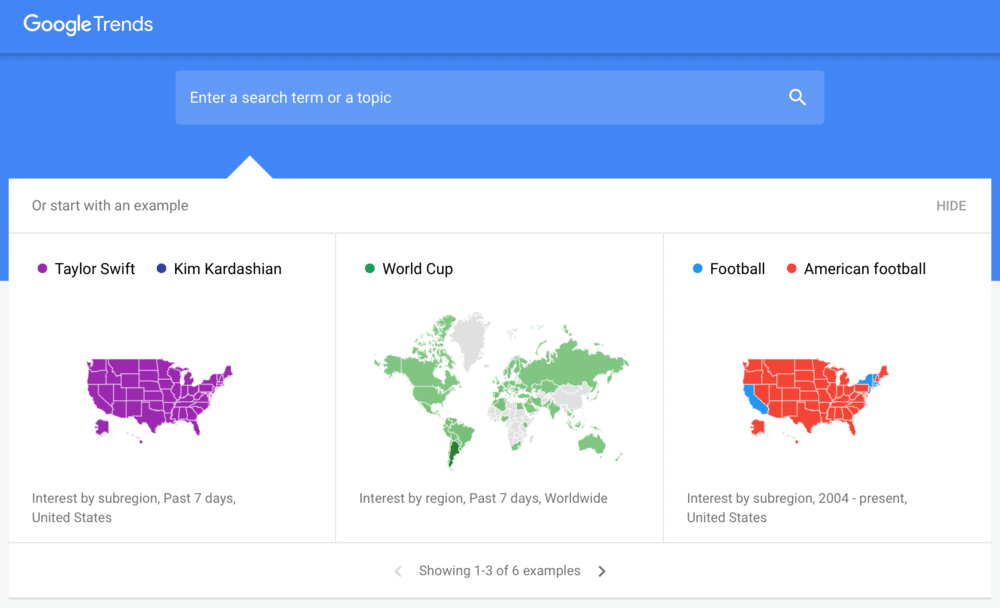The height and width of the screenshot is (608, 1000).
Task: Click the search magnifying glass icon
Action: pos(797,97)
